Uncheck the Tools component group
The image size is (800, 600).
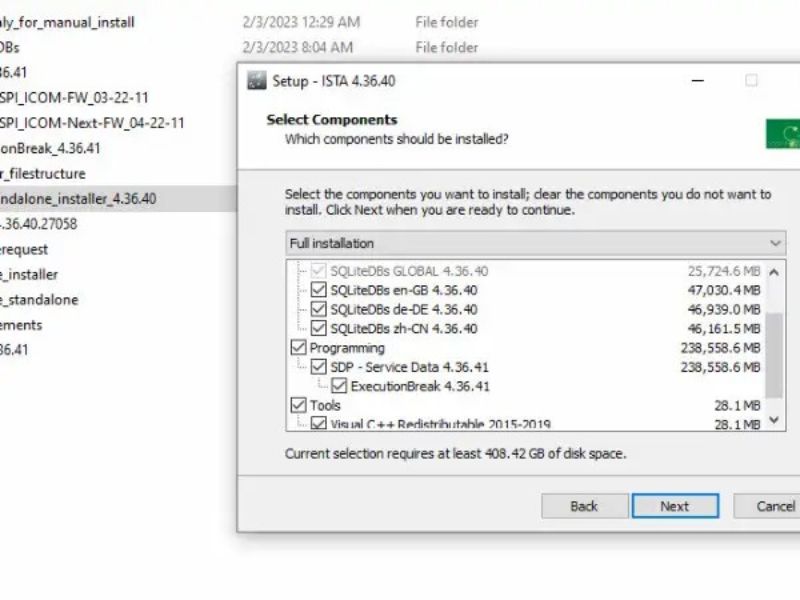(298, 405)
